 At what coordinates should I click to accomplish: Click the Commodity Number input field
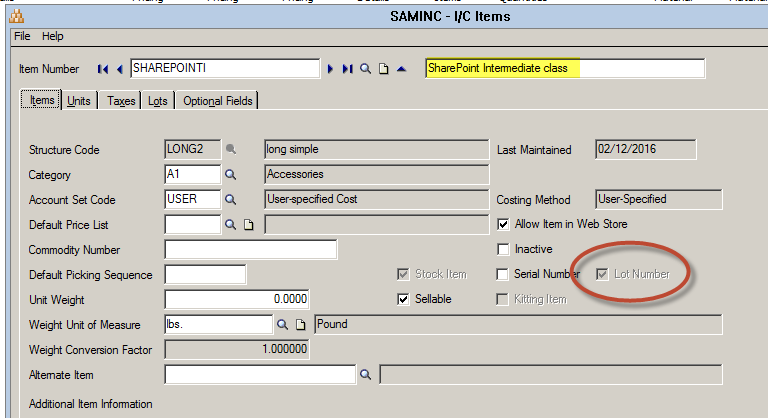251,249
